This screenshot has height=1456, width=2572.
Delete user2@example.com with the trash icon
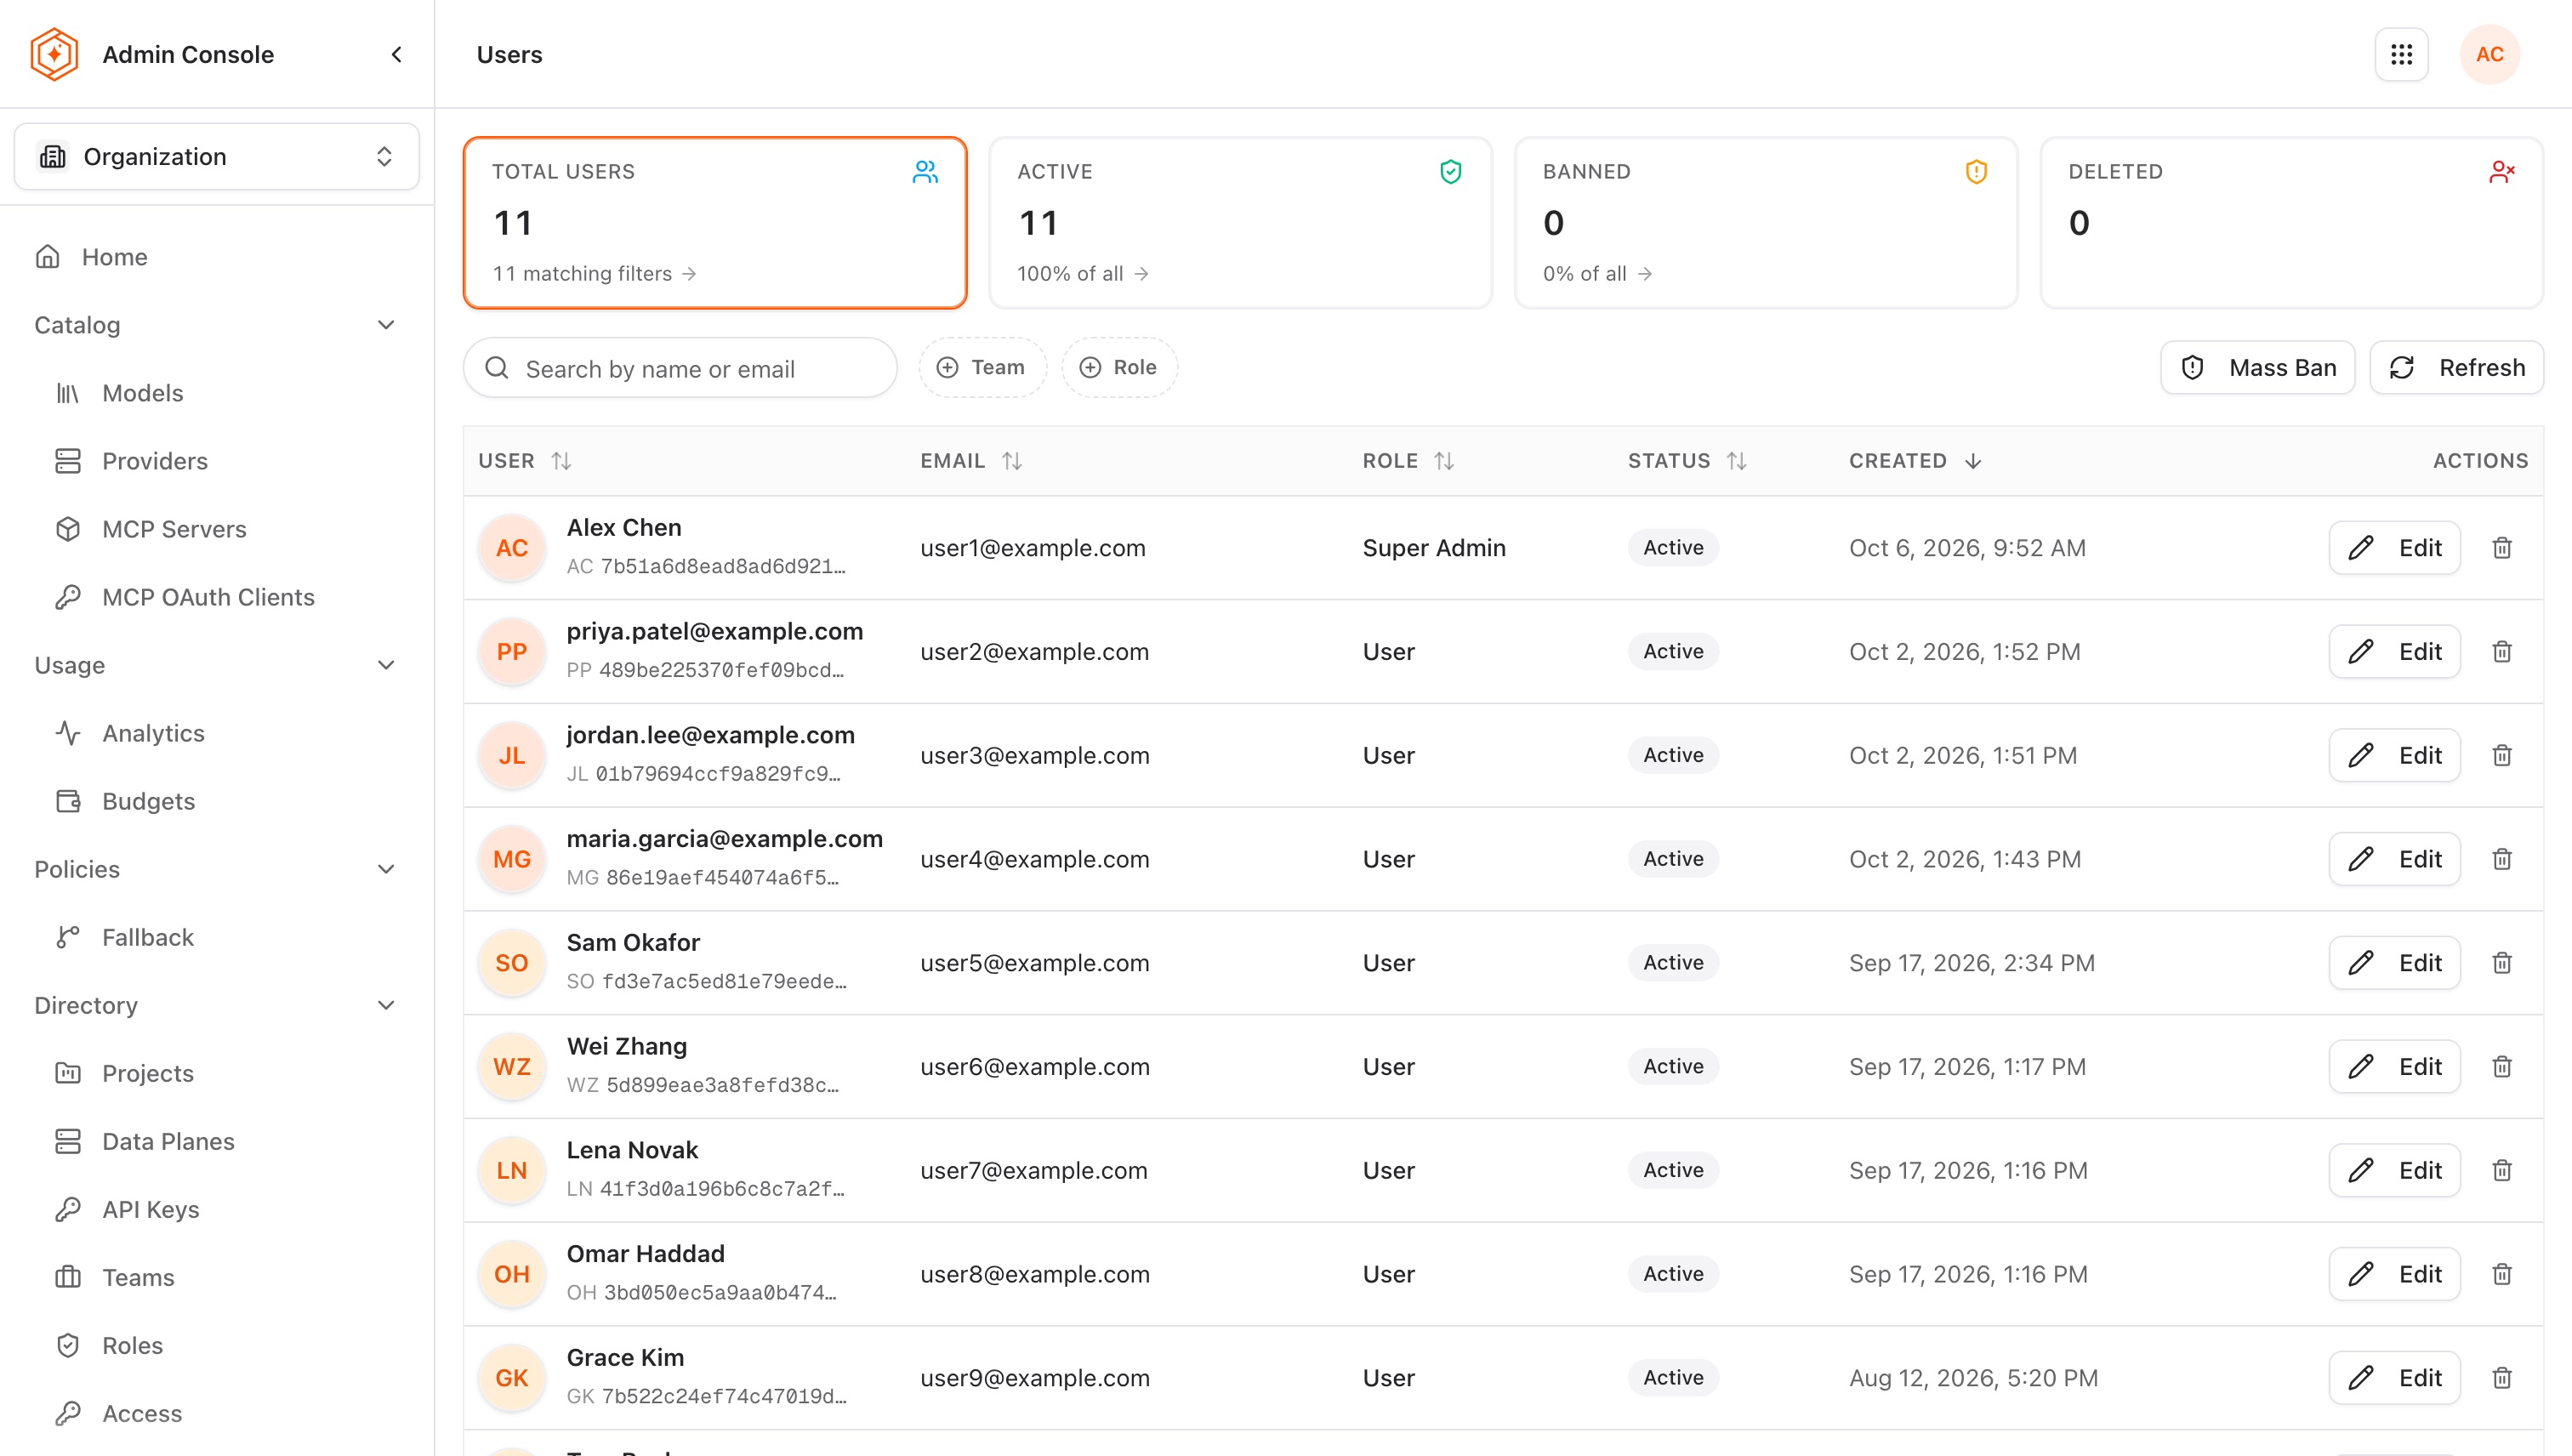pyautogui.click(x=2501, y=652)
